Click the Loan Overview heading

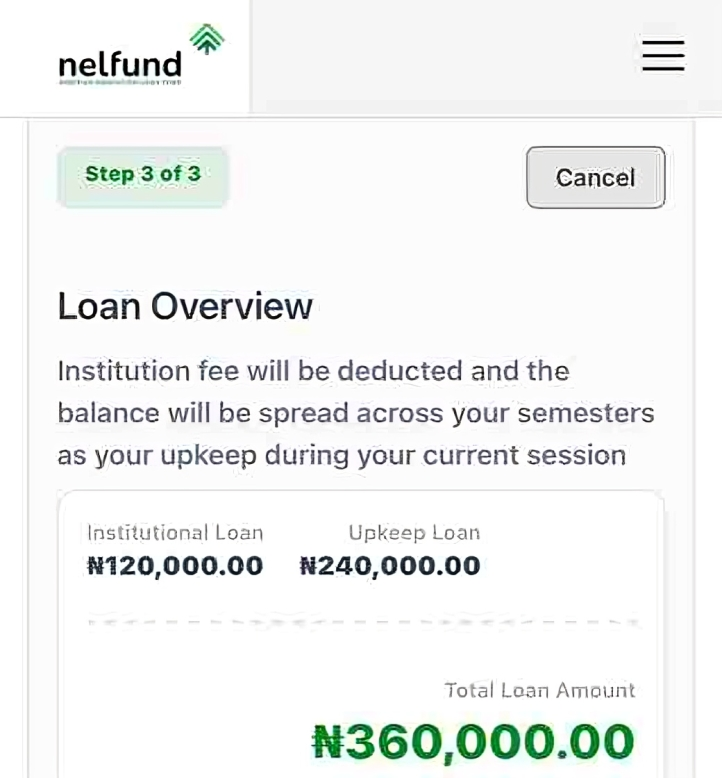pyautogui.click(x=185, y=306)
